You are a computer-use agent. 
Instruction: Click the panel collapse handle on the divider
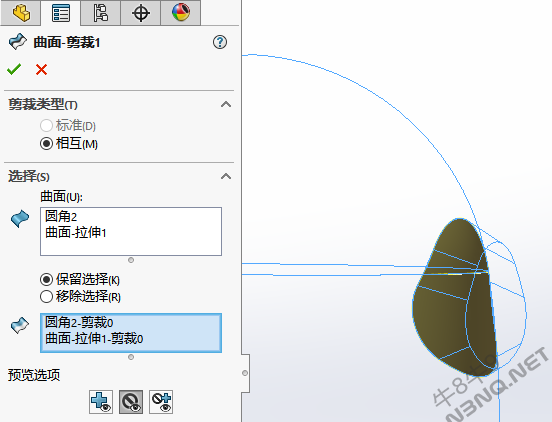pyautogui.click(x=245, y=373)
